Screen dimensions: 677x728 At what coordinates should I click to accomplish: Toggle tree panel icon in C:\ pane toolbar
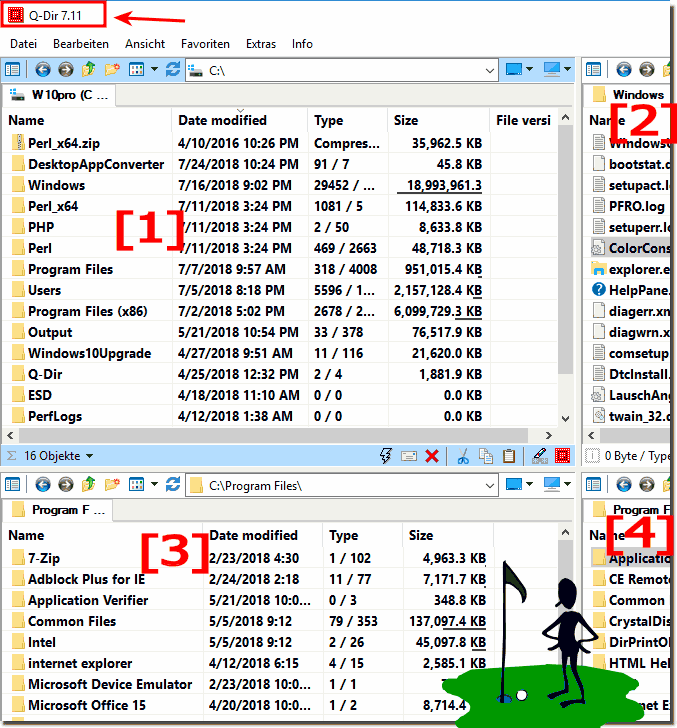[13, 70]
